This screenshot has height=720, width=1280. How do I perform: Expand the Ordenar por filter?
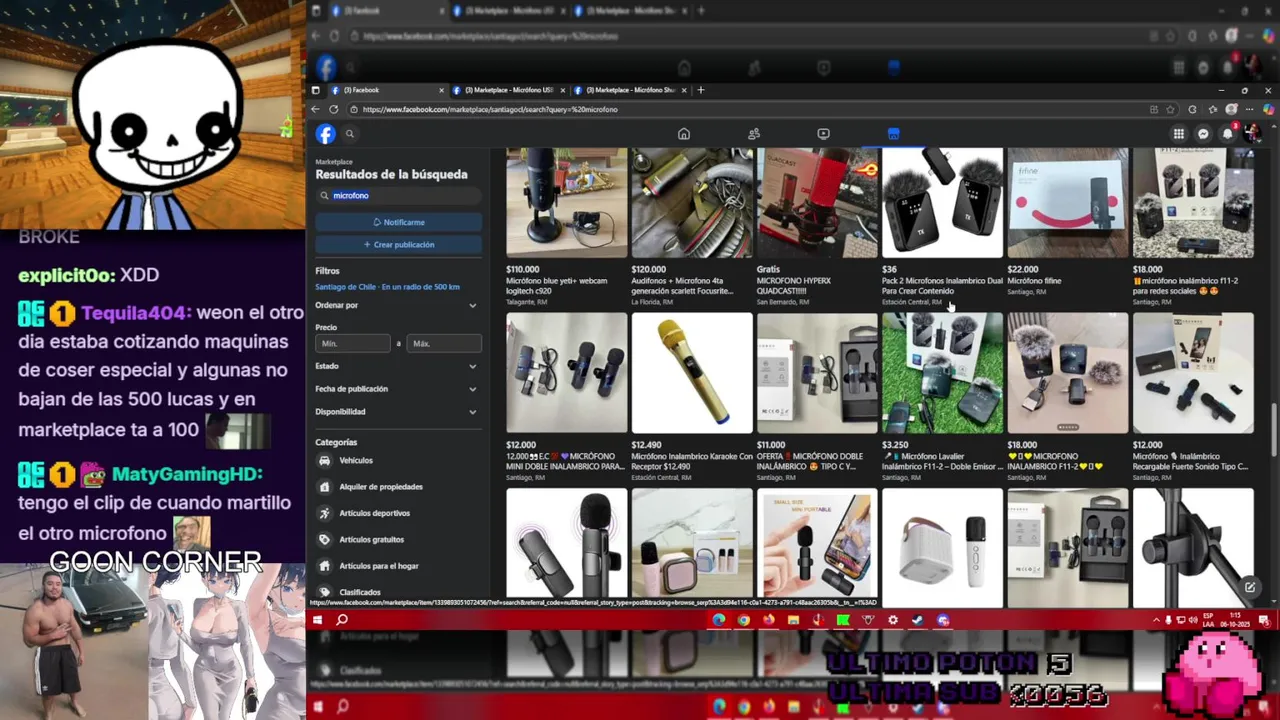pos(397,305)
